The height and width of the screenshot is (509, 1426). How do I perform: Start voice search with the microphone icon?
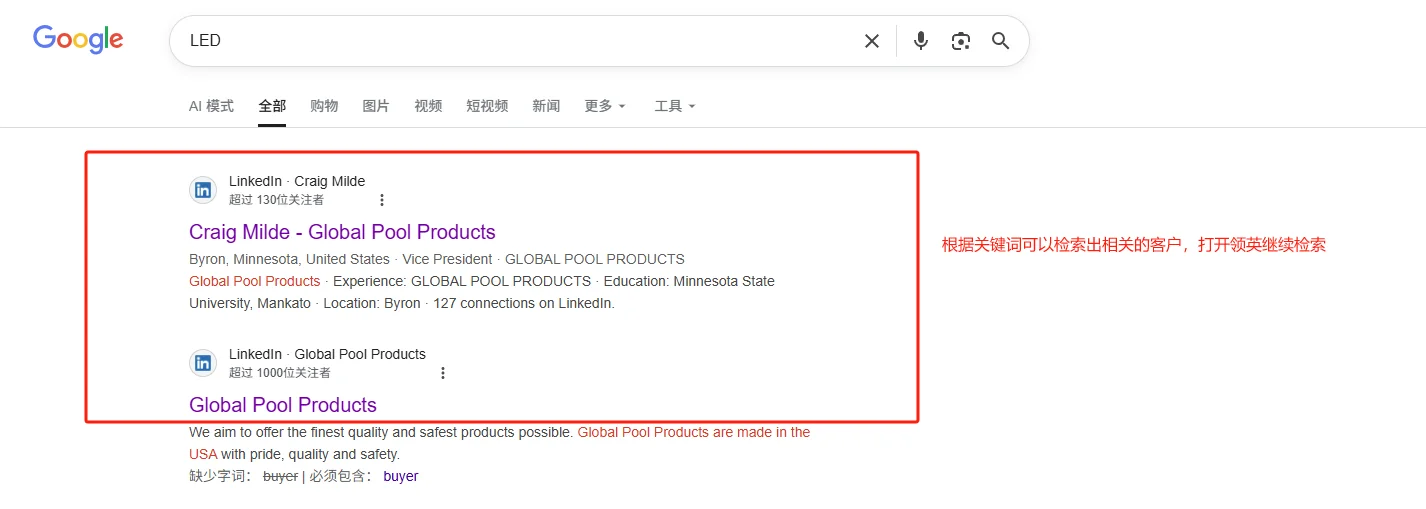click(x=921, y=41)
